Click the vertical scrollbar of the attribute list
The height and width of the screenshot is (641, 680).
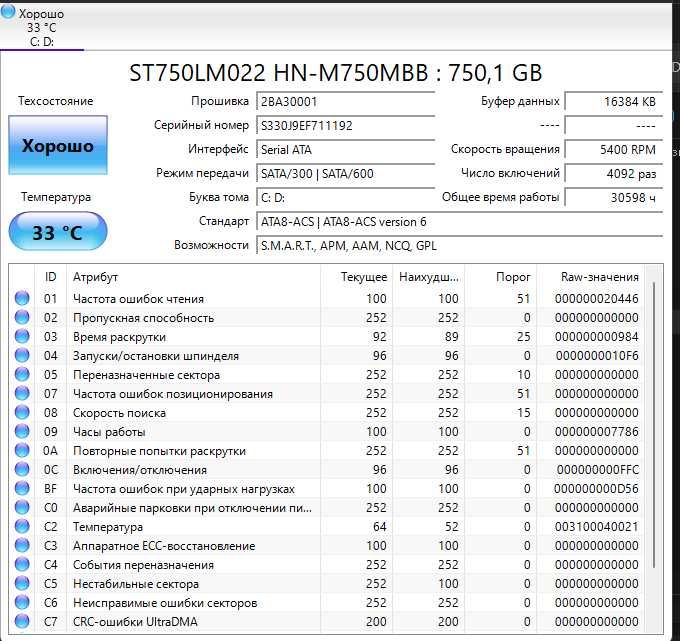click(654, 425)
